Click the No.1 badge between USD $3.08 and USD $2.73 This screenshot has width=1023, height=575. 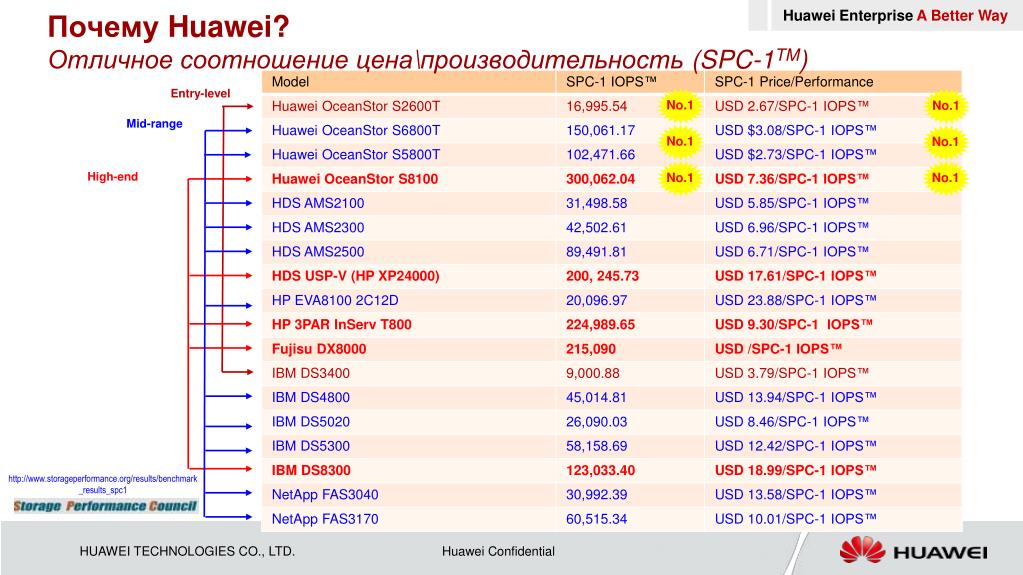[x=945, y=142]
